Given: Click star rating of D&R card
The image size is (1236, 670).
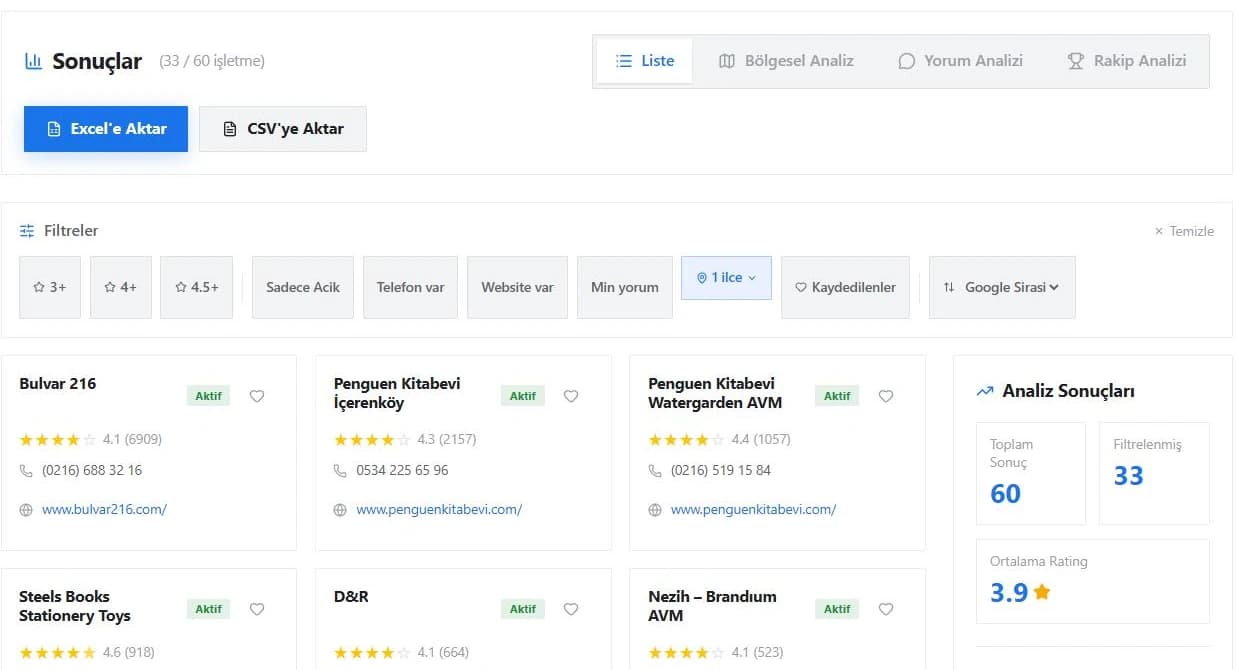Looking at the screenshot, I should 372,652.
